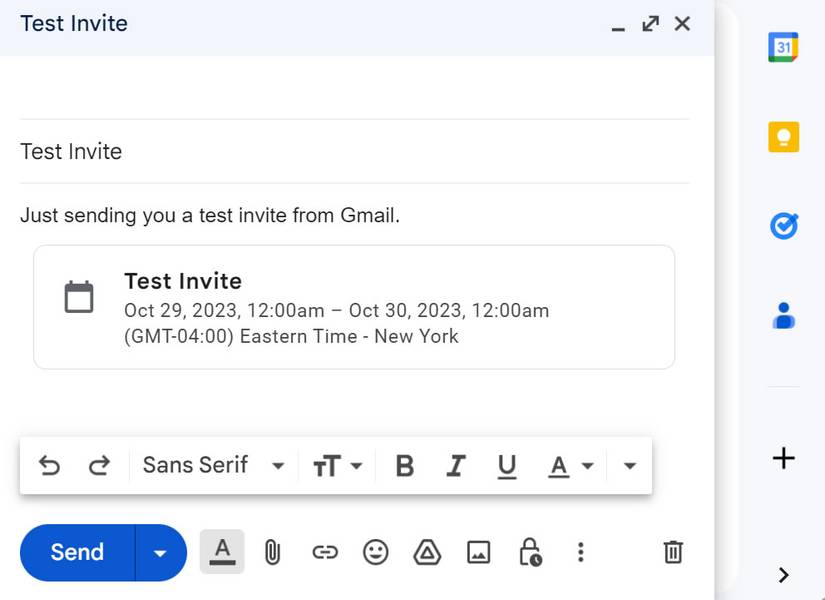Attach a file with the paperclip icon

click(271, 552)
